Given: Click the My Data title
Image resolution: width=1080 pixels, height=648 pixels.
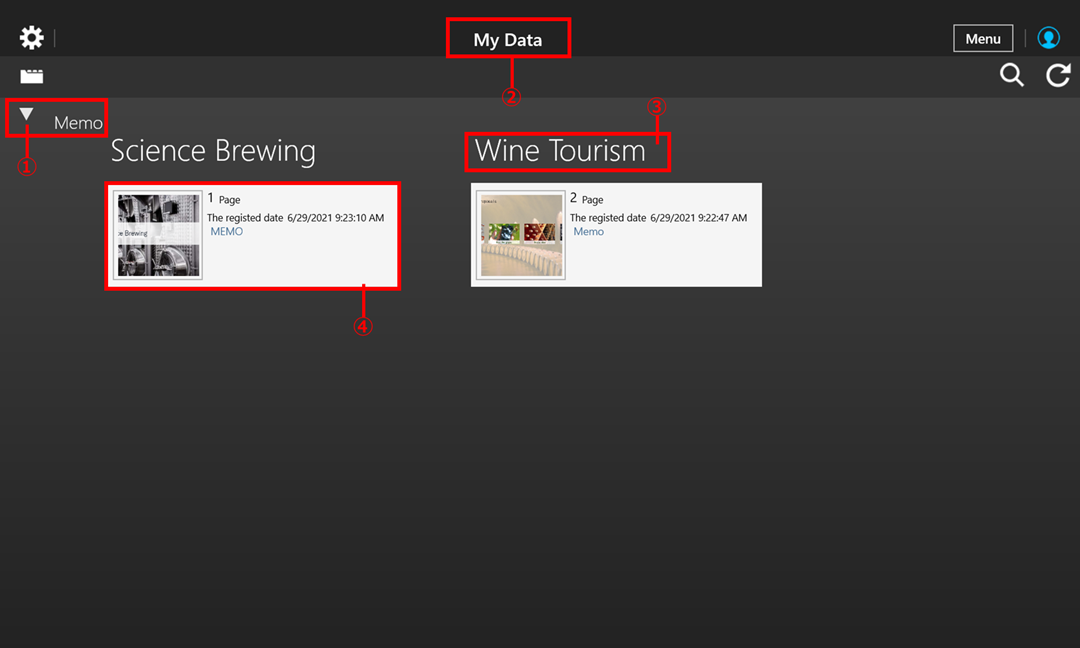Looking at the screenshot, I should pos(508,40).
